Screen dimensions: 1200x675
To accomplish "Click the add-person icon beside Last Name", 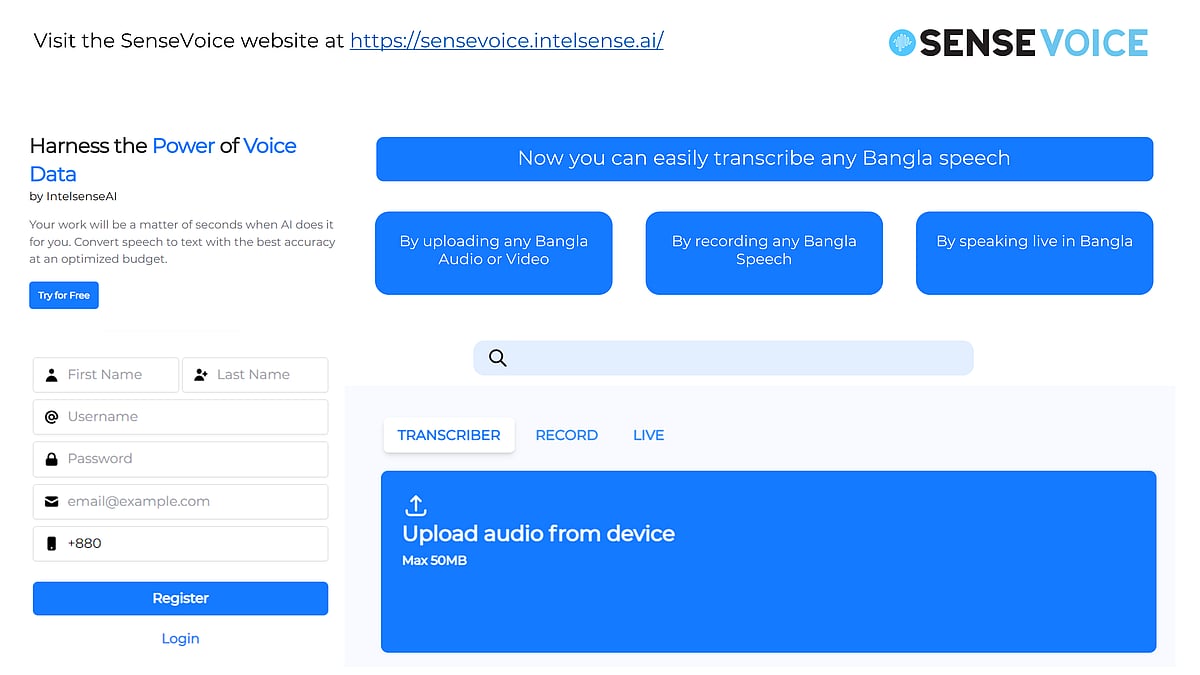I will point(201,375).
